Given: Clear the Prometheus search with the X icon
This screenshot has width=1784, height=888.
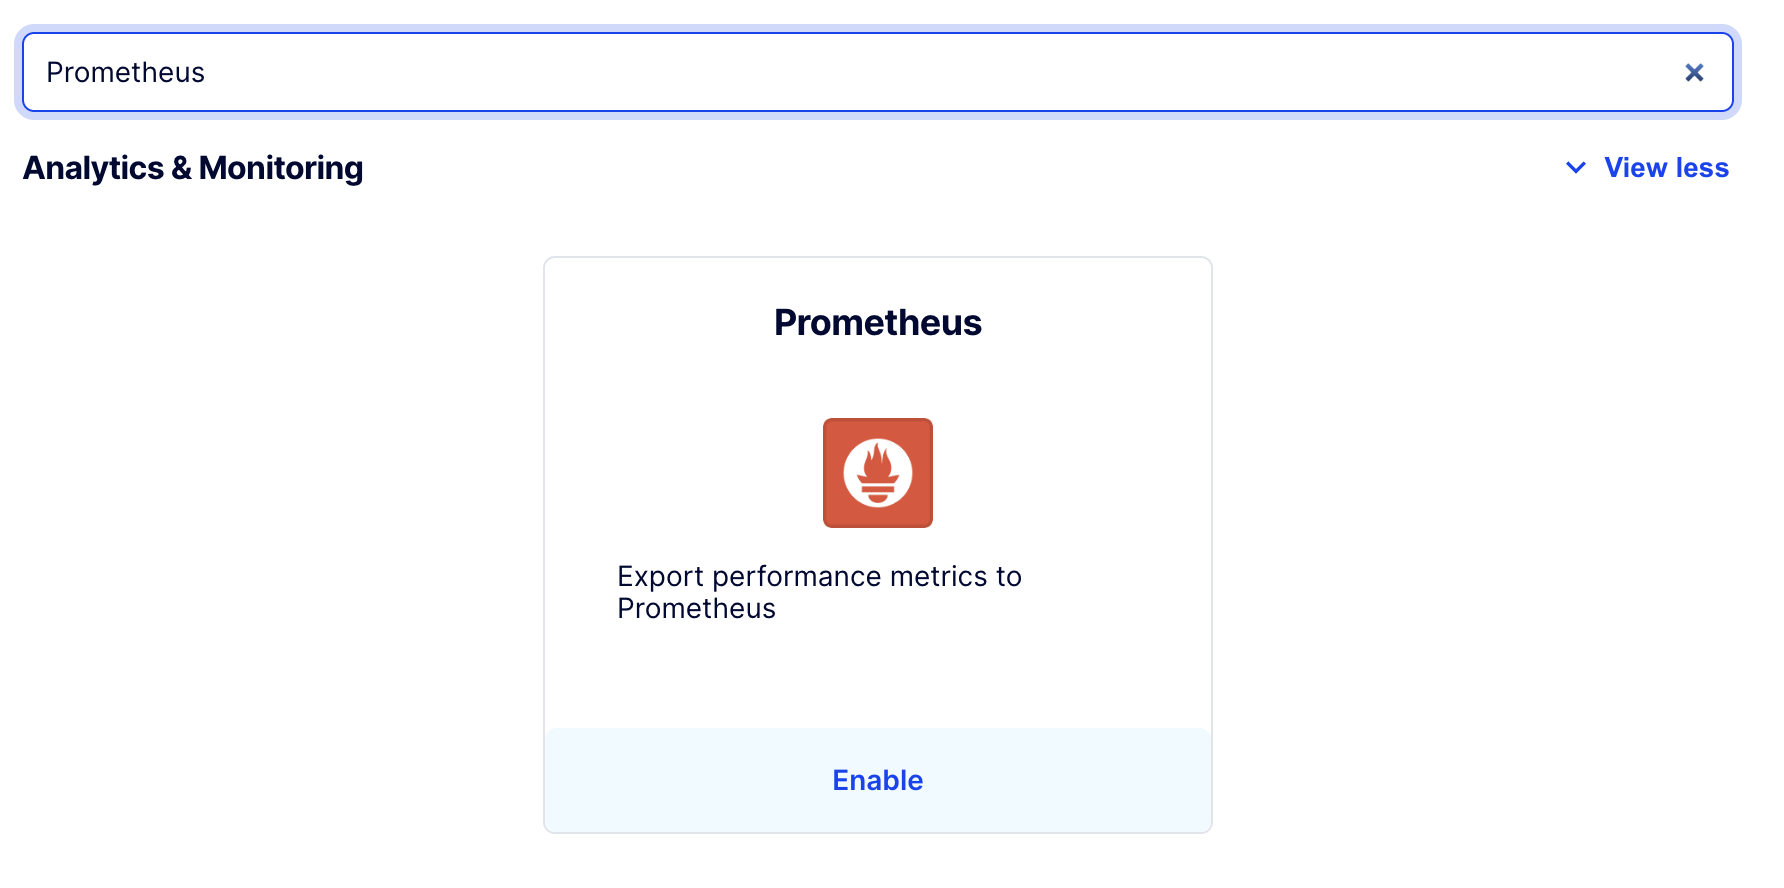Looking at the screenshot, I should (x=1694, y=72).
